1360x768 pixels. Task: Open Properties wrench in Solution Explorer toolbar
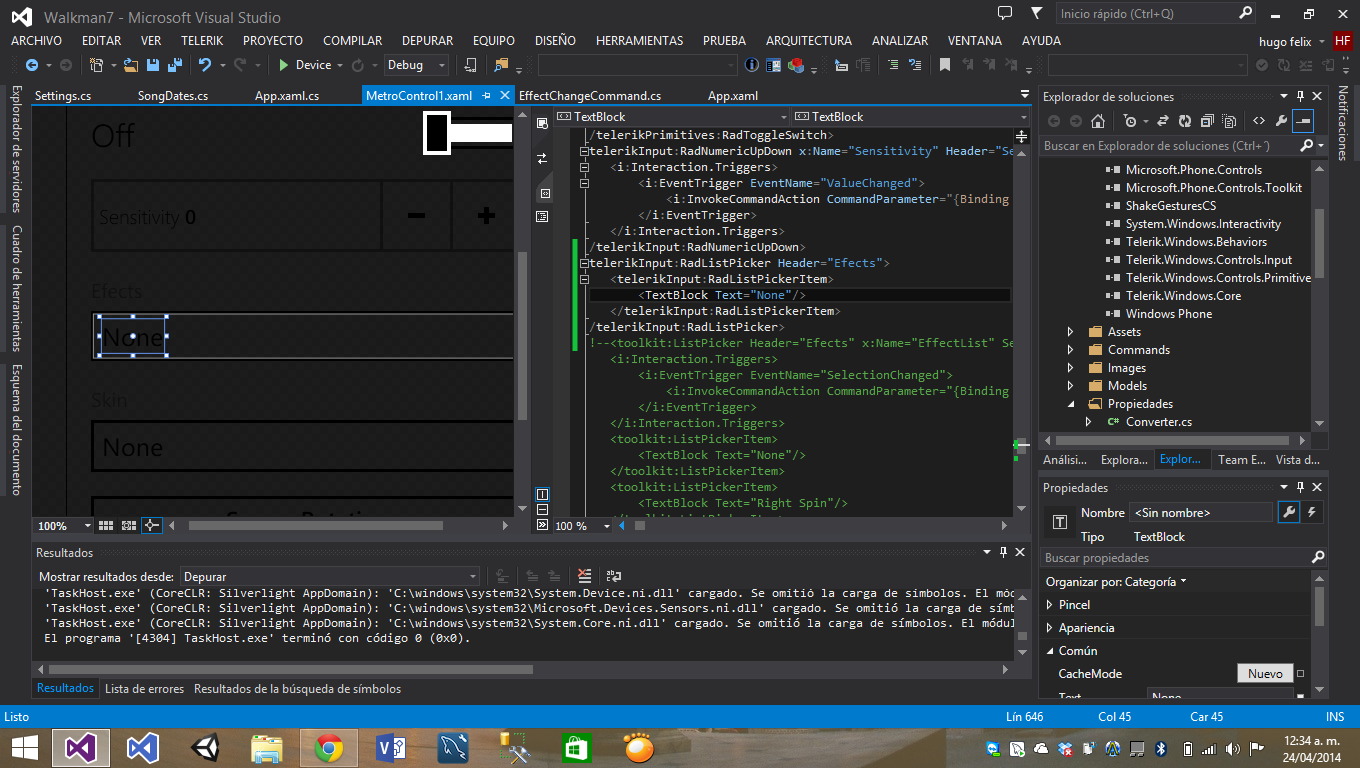pos(1280,121)
